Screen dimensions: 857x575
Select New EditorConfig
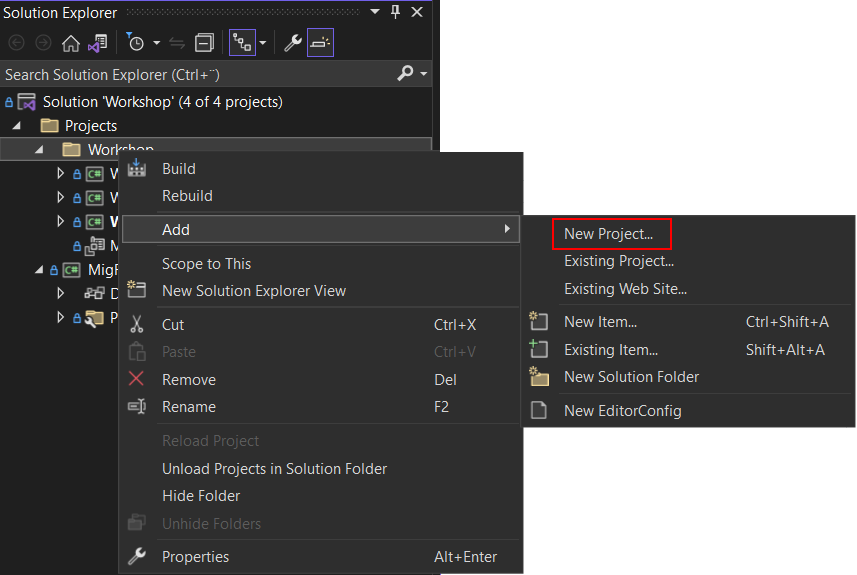(x=689, y=410)
